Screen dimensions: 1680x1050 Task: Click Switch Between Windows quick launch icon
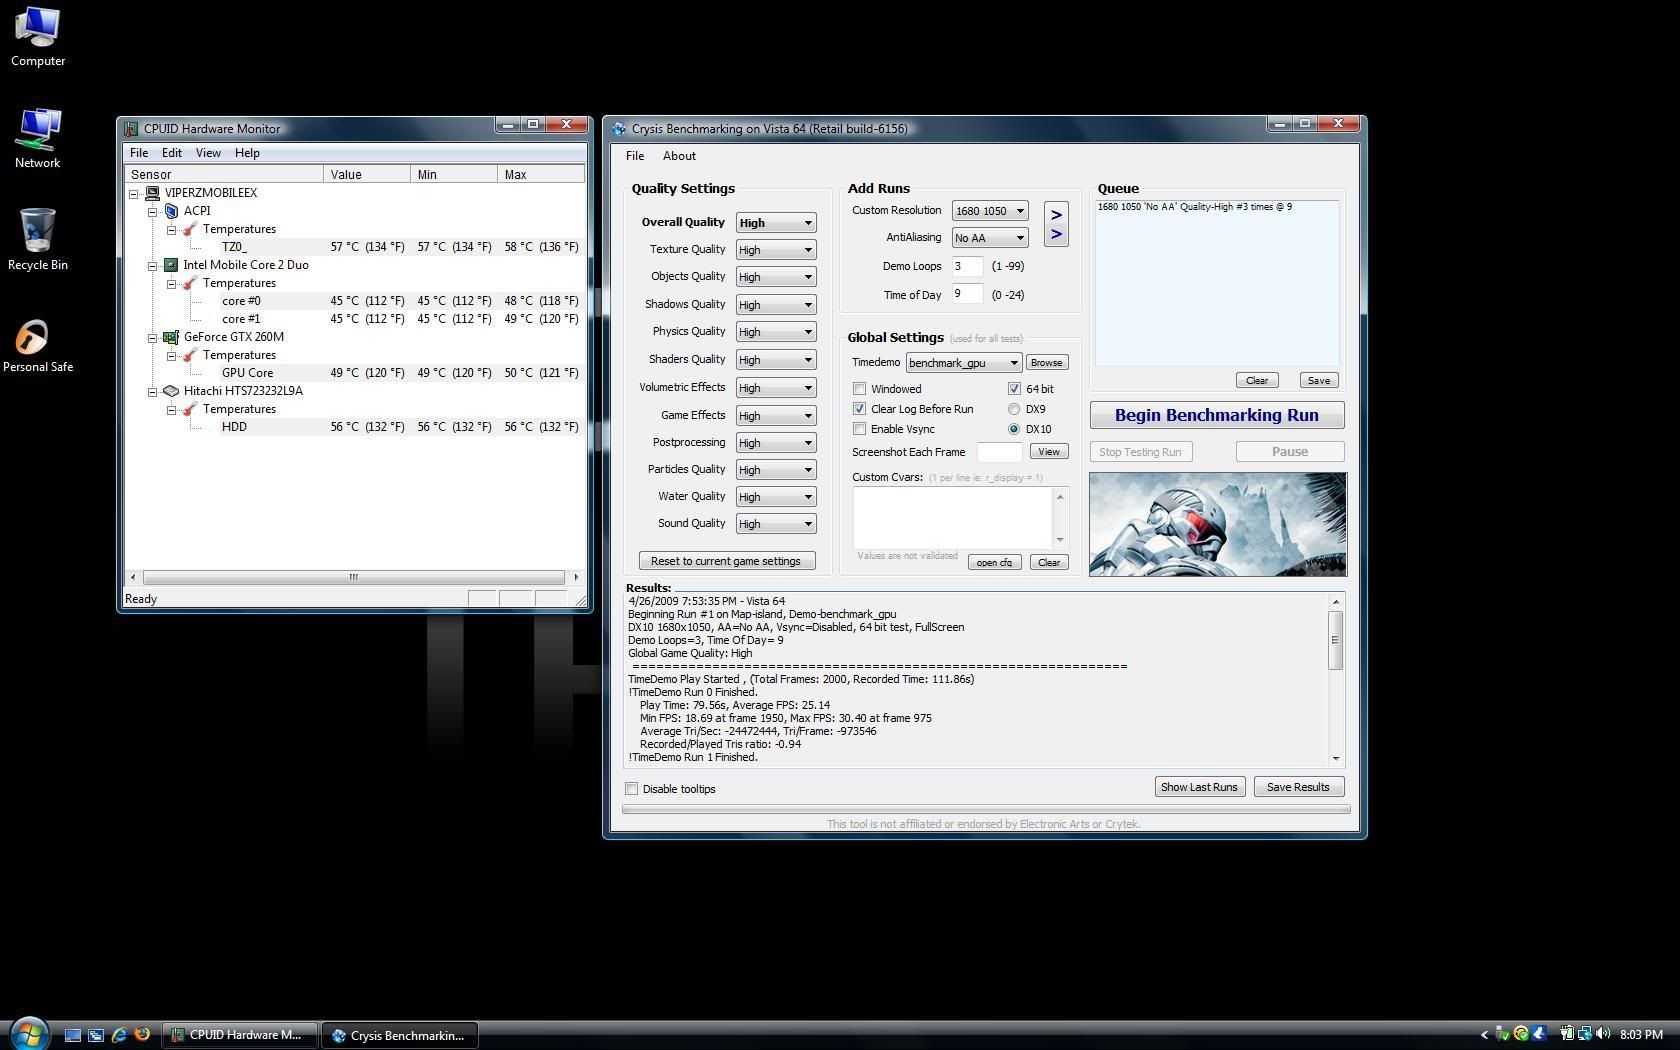click(96, 1035)
